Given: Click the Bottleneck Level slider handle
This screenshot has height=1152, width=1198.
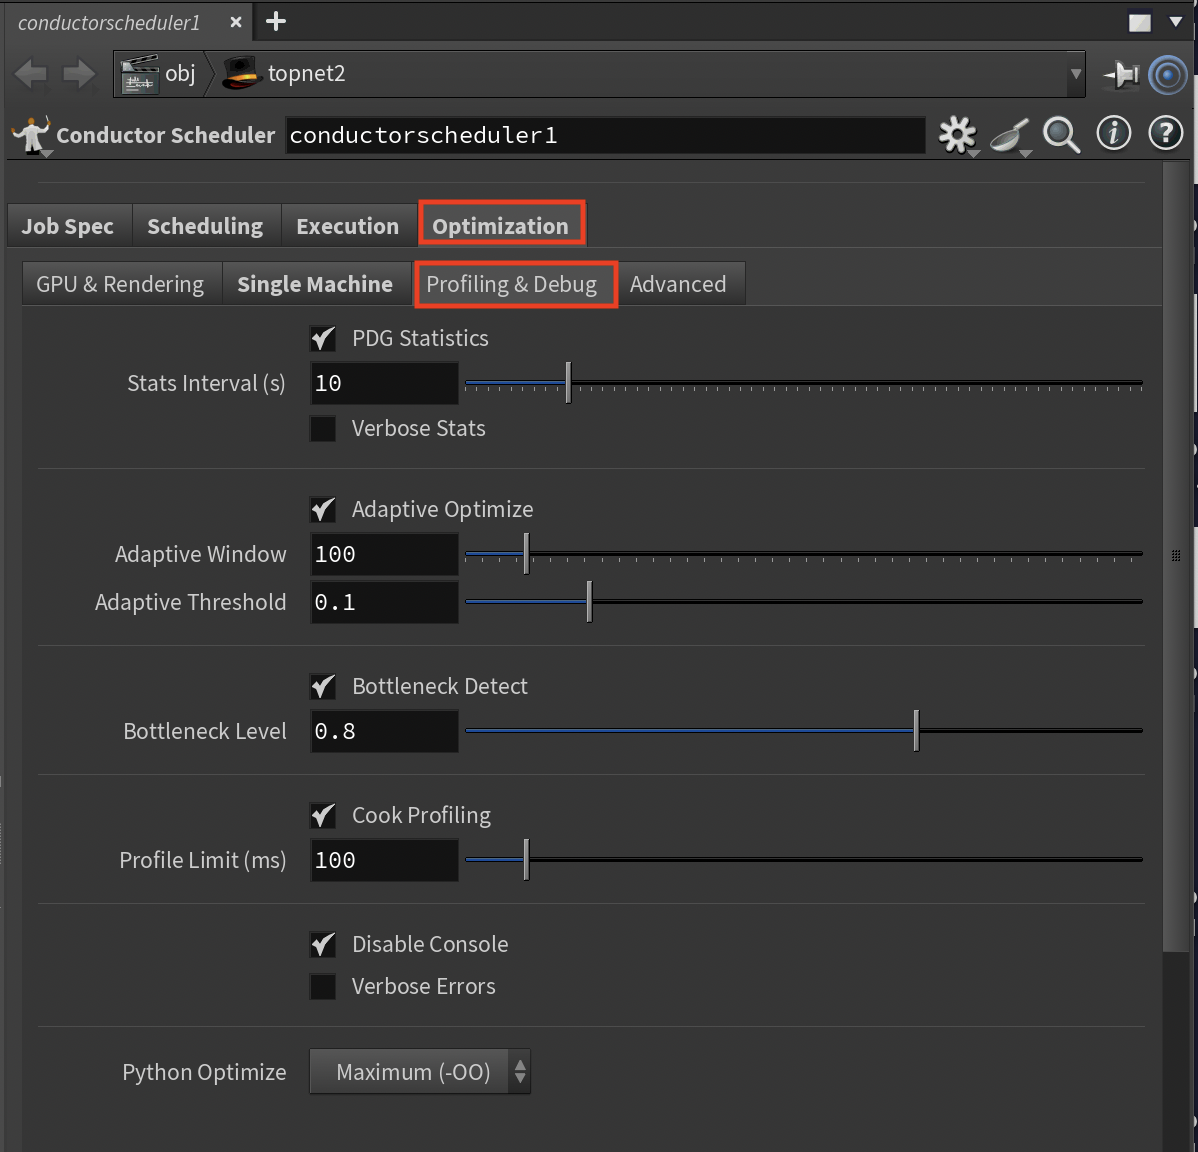Looking at the screenshot, I should [x=916, y=731].
